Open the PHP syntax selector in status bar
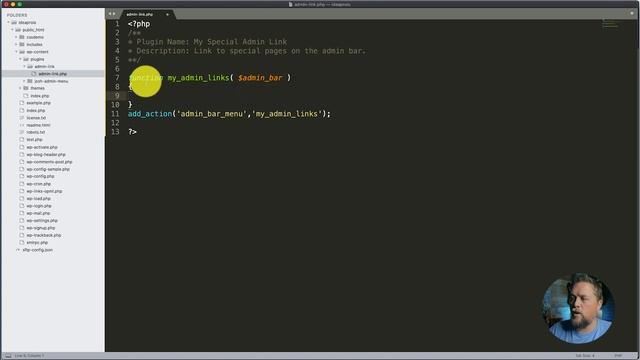The width and height of the screenshot is (640, 360). point(618,356)
